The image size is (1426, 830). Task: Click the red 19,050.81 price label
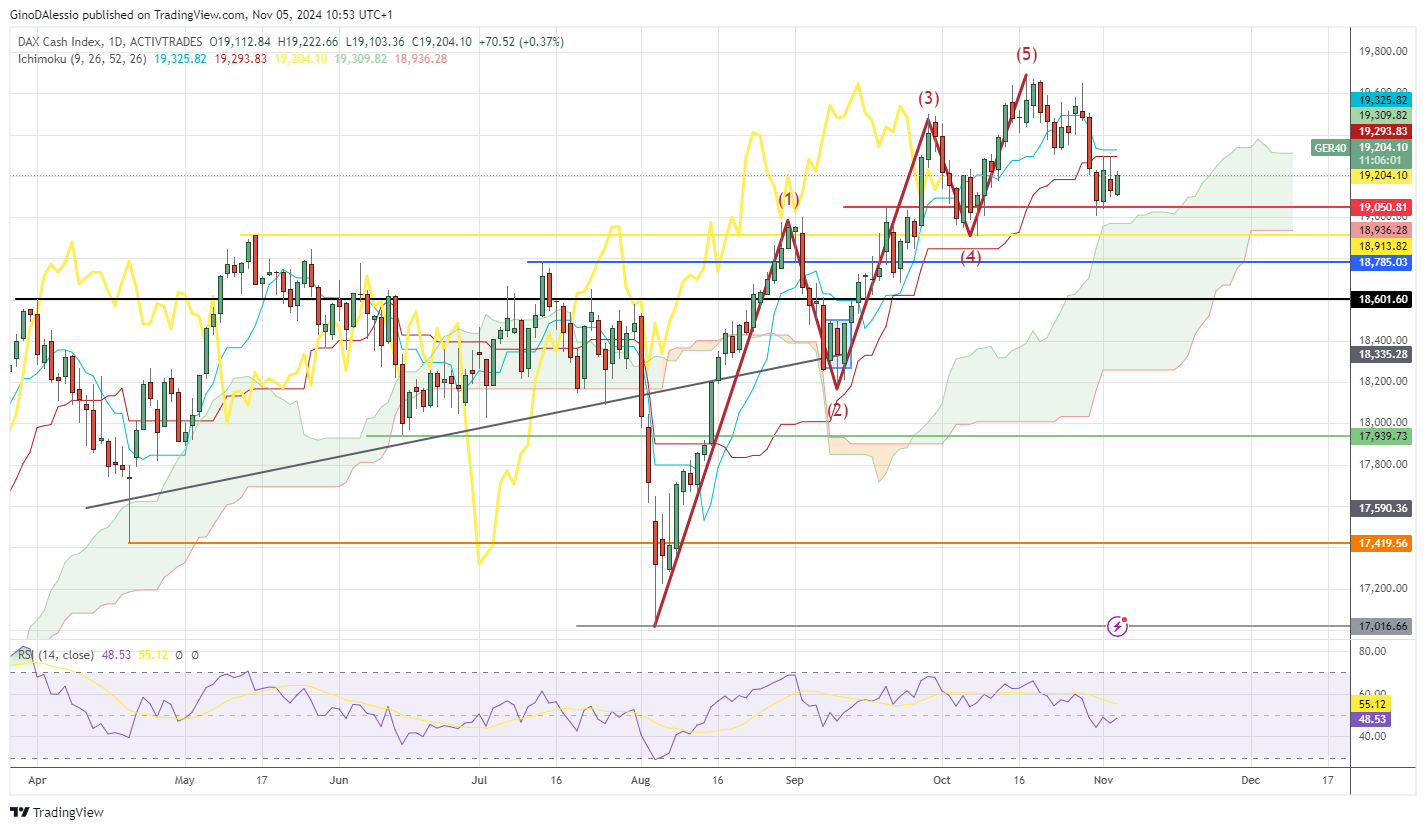(x=1382, y=207)
